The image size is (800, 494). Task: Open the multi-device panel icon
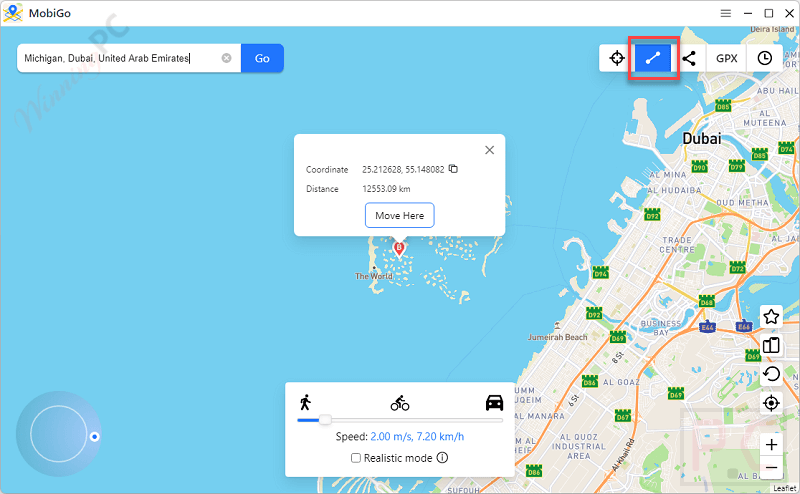click(x=771, y=345)
